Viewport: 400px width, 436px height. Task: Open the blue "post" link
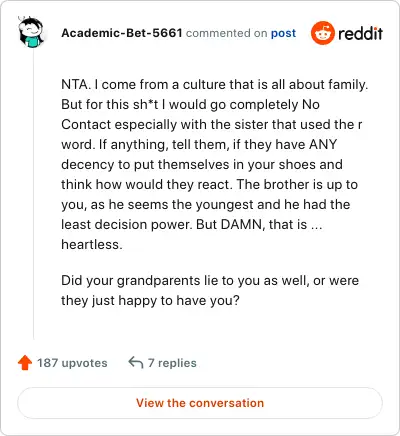(283, 33)
